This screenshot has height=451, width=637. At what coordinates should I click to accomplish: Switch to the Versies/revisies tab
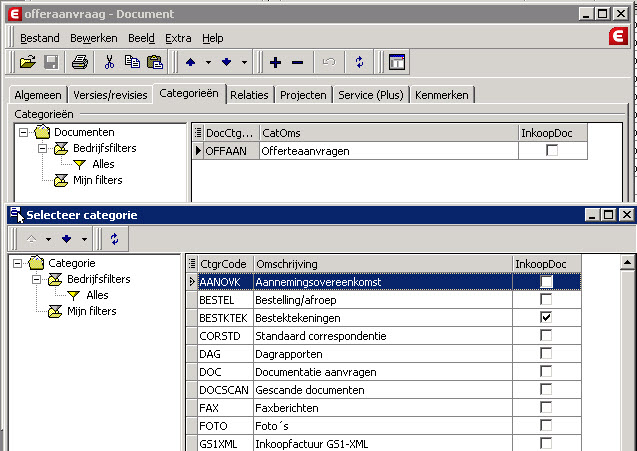(110, 95)
